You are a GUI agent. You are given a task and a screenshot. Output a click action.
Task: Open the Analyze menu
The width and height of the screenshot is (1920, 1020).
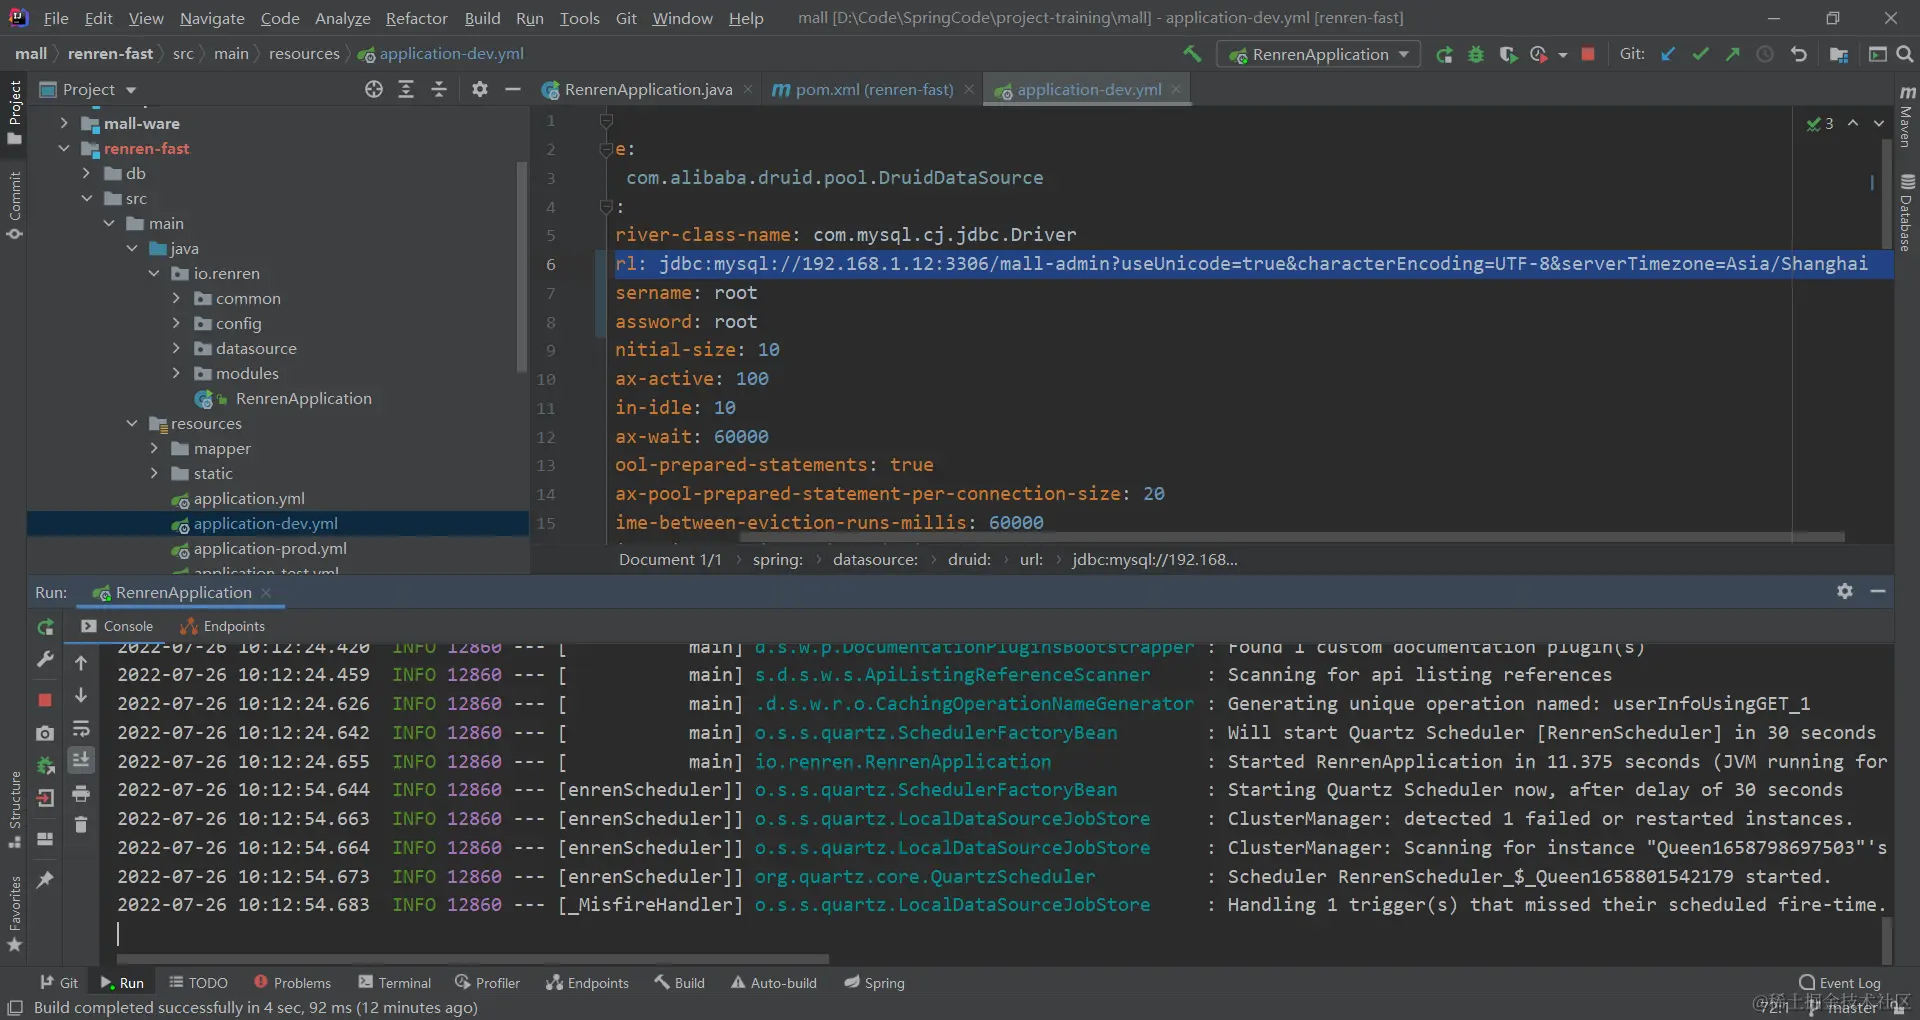click(x=342, y=18)
